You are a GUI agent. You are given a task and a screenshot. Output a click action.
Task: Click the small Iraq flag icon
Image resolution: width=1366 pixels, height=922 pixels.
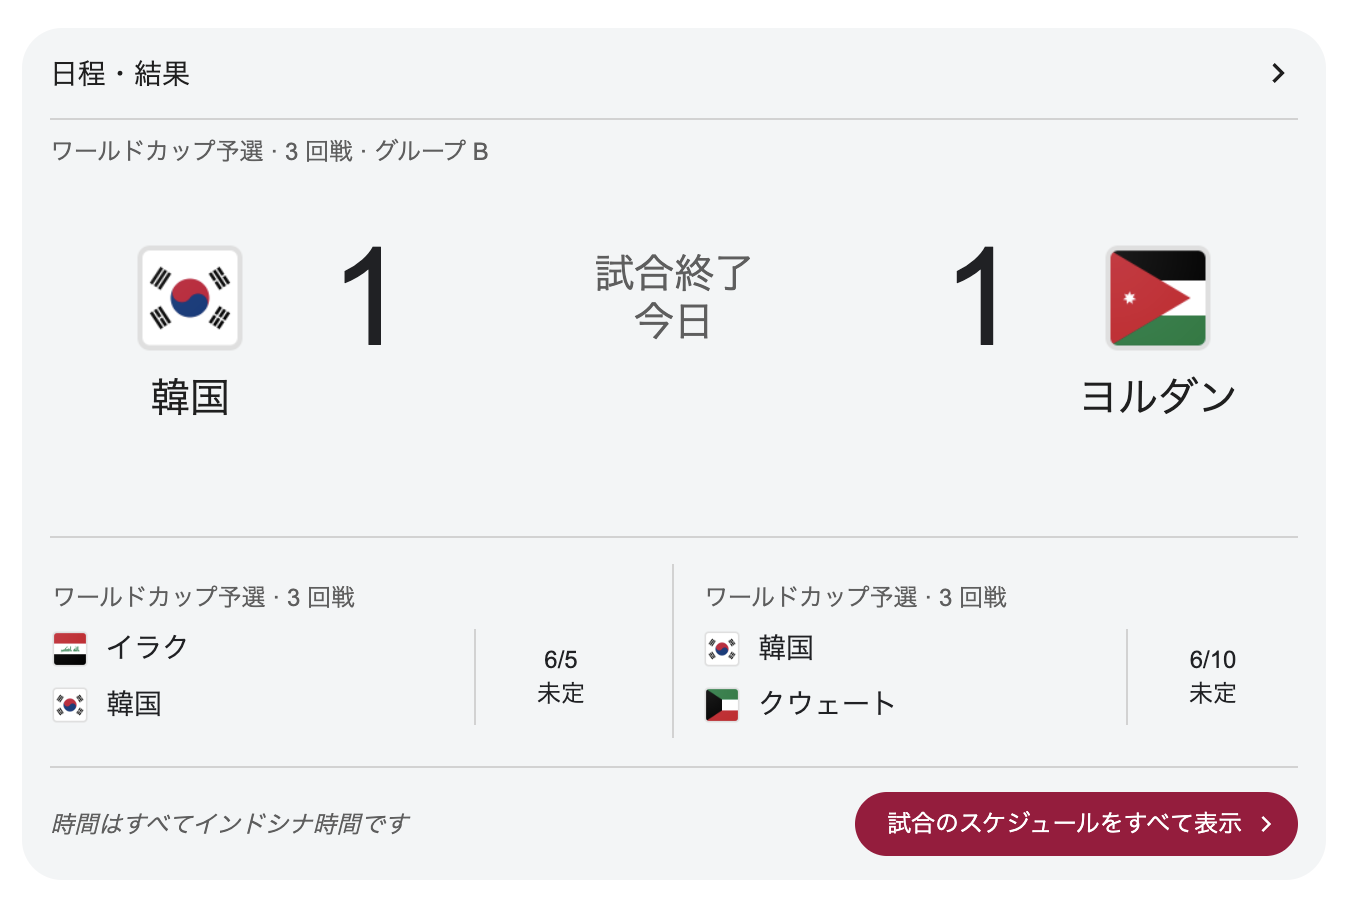click(70, 648)
